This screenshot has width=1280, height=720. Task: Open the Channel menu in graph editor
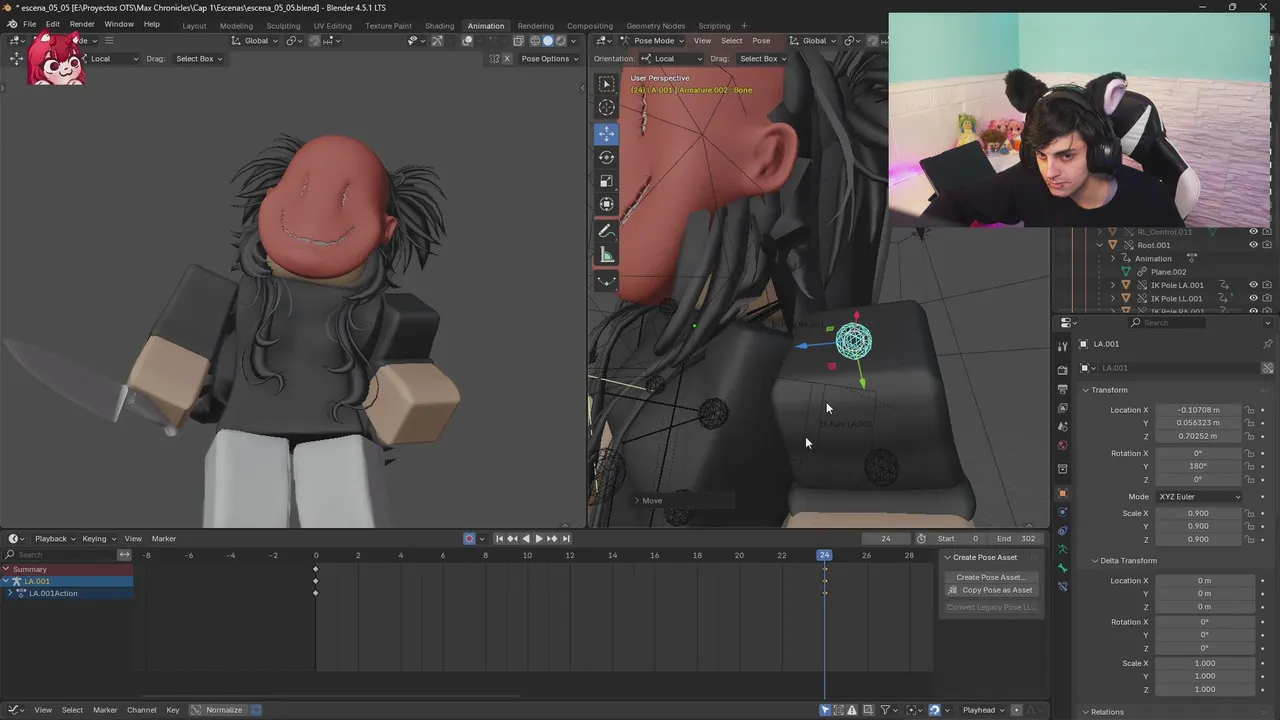[x=141, y=710]
